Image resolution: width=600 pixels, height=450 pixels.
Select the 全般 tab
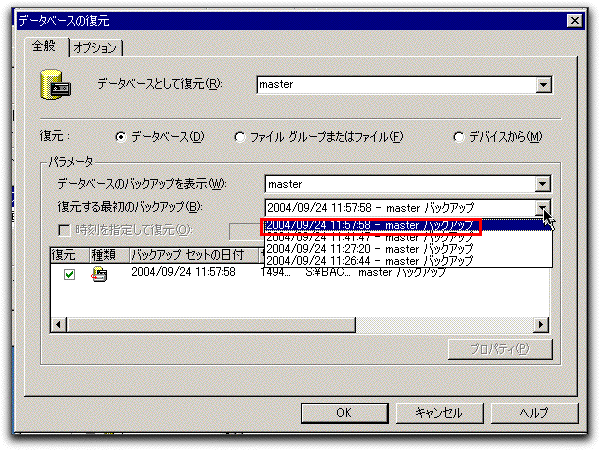tap(45, 47)
